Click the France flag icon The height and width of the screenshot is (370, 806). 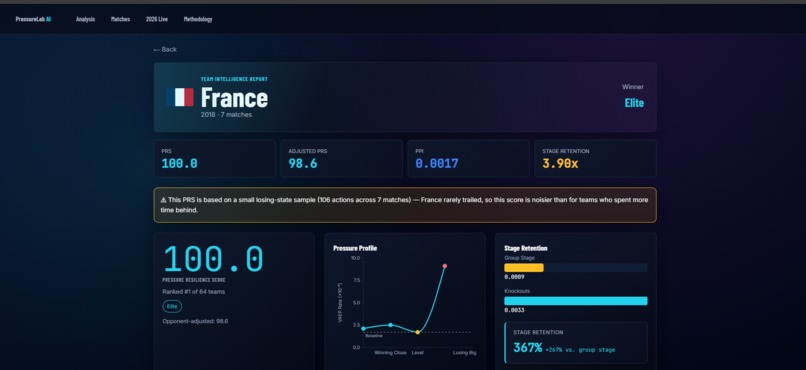pyautogui.click(x=179, y=97)
